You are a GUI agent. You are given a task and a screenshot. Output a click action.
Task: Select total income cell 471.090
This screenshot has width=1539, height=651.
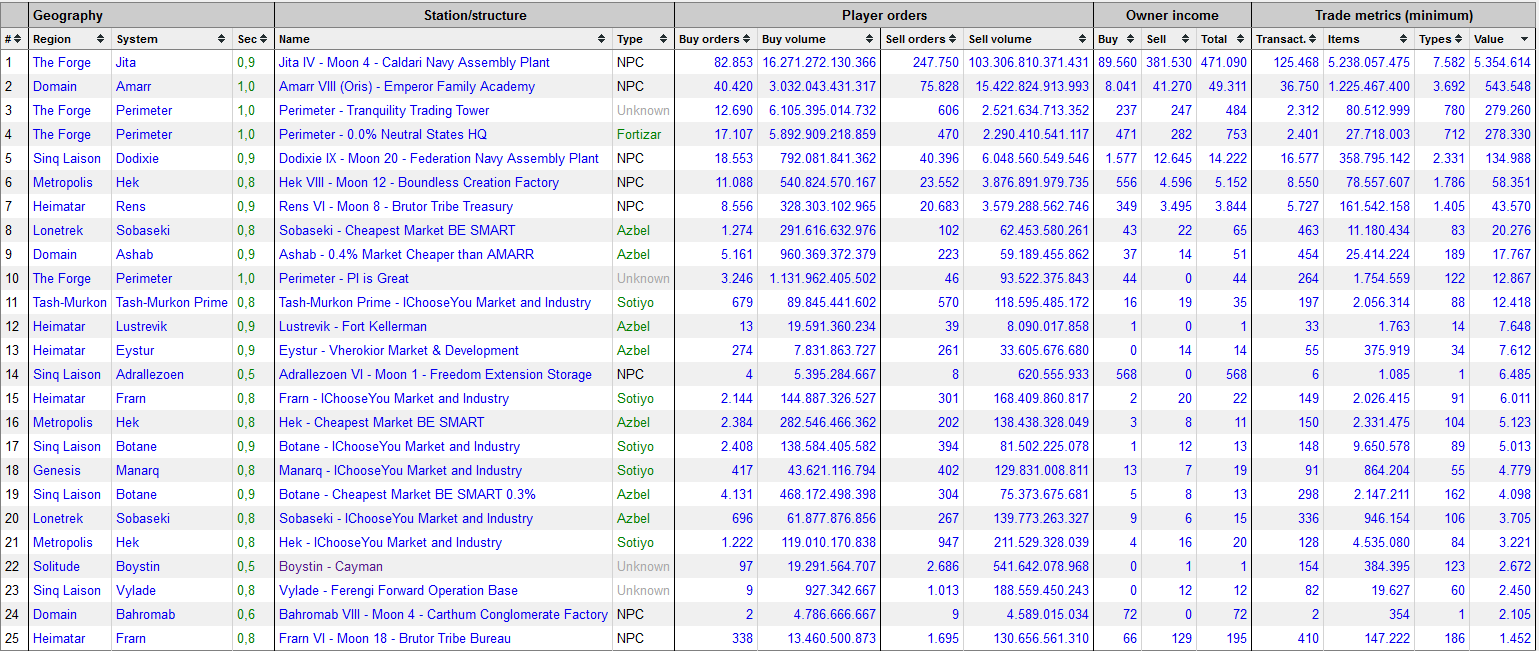tap(1224, 62)
